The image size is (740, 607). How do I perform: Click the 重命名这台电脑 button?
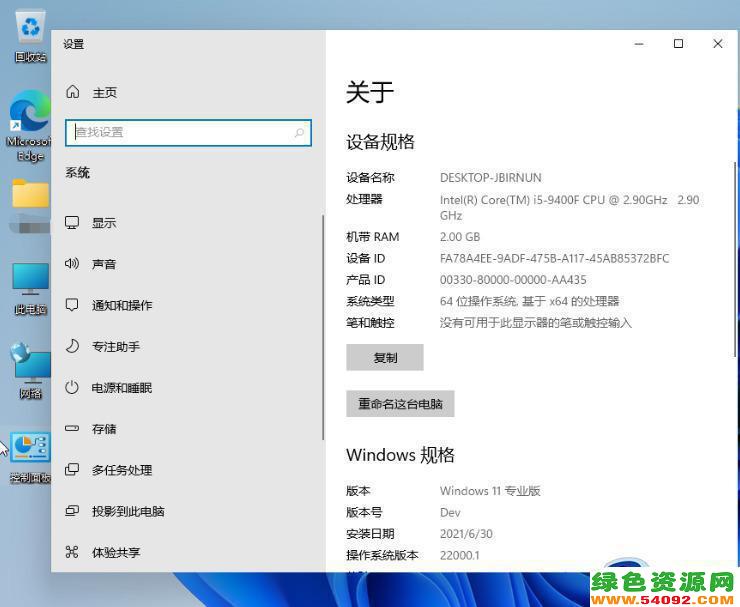400,404
